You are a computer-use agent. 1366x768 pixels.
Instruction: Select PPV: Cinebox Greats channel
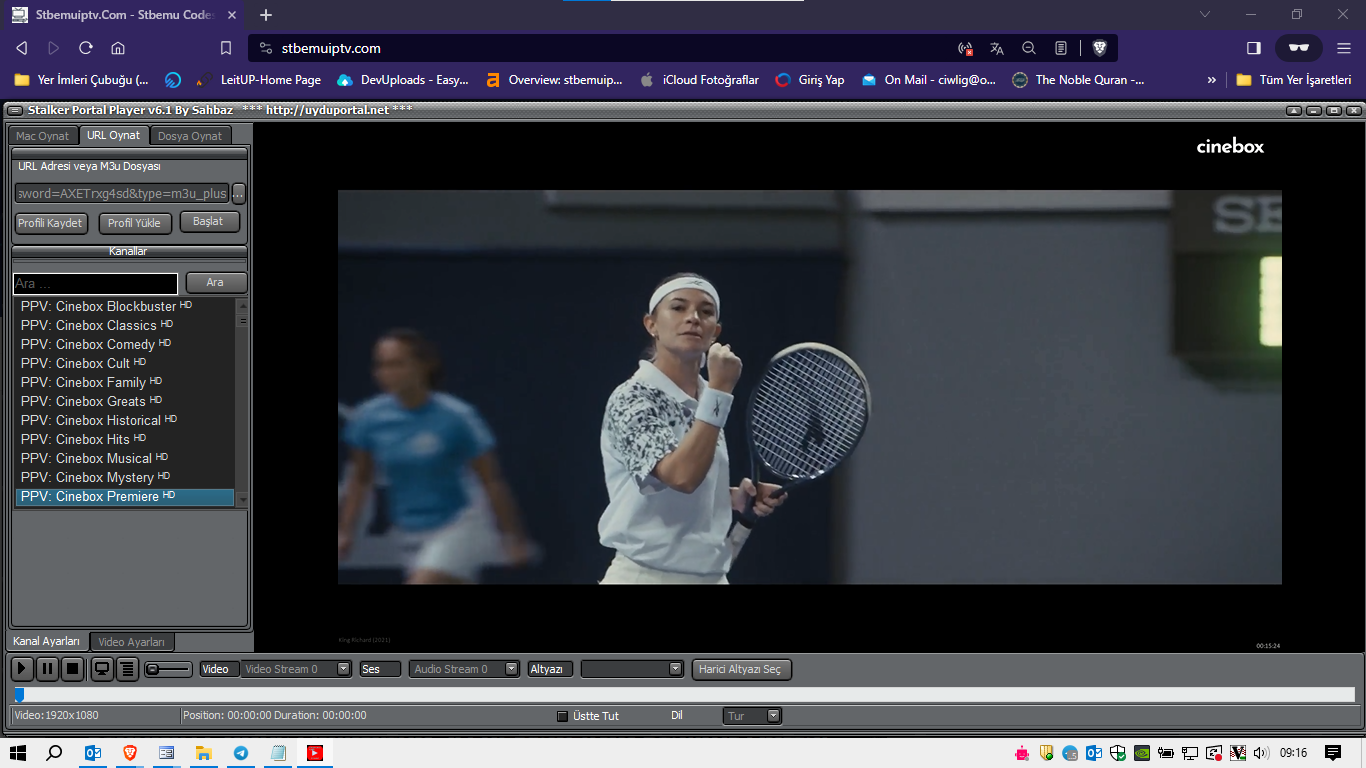click(x=125, y=401)
